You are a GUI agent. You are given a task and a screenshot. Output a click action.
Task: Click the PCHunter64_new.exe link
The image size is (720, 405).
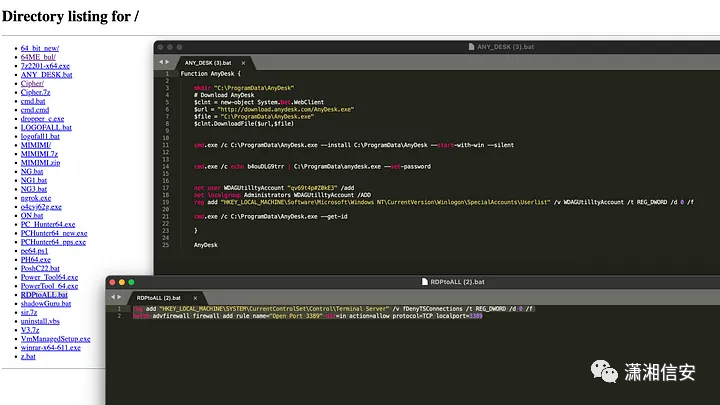(x=54, y=233)
